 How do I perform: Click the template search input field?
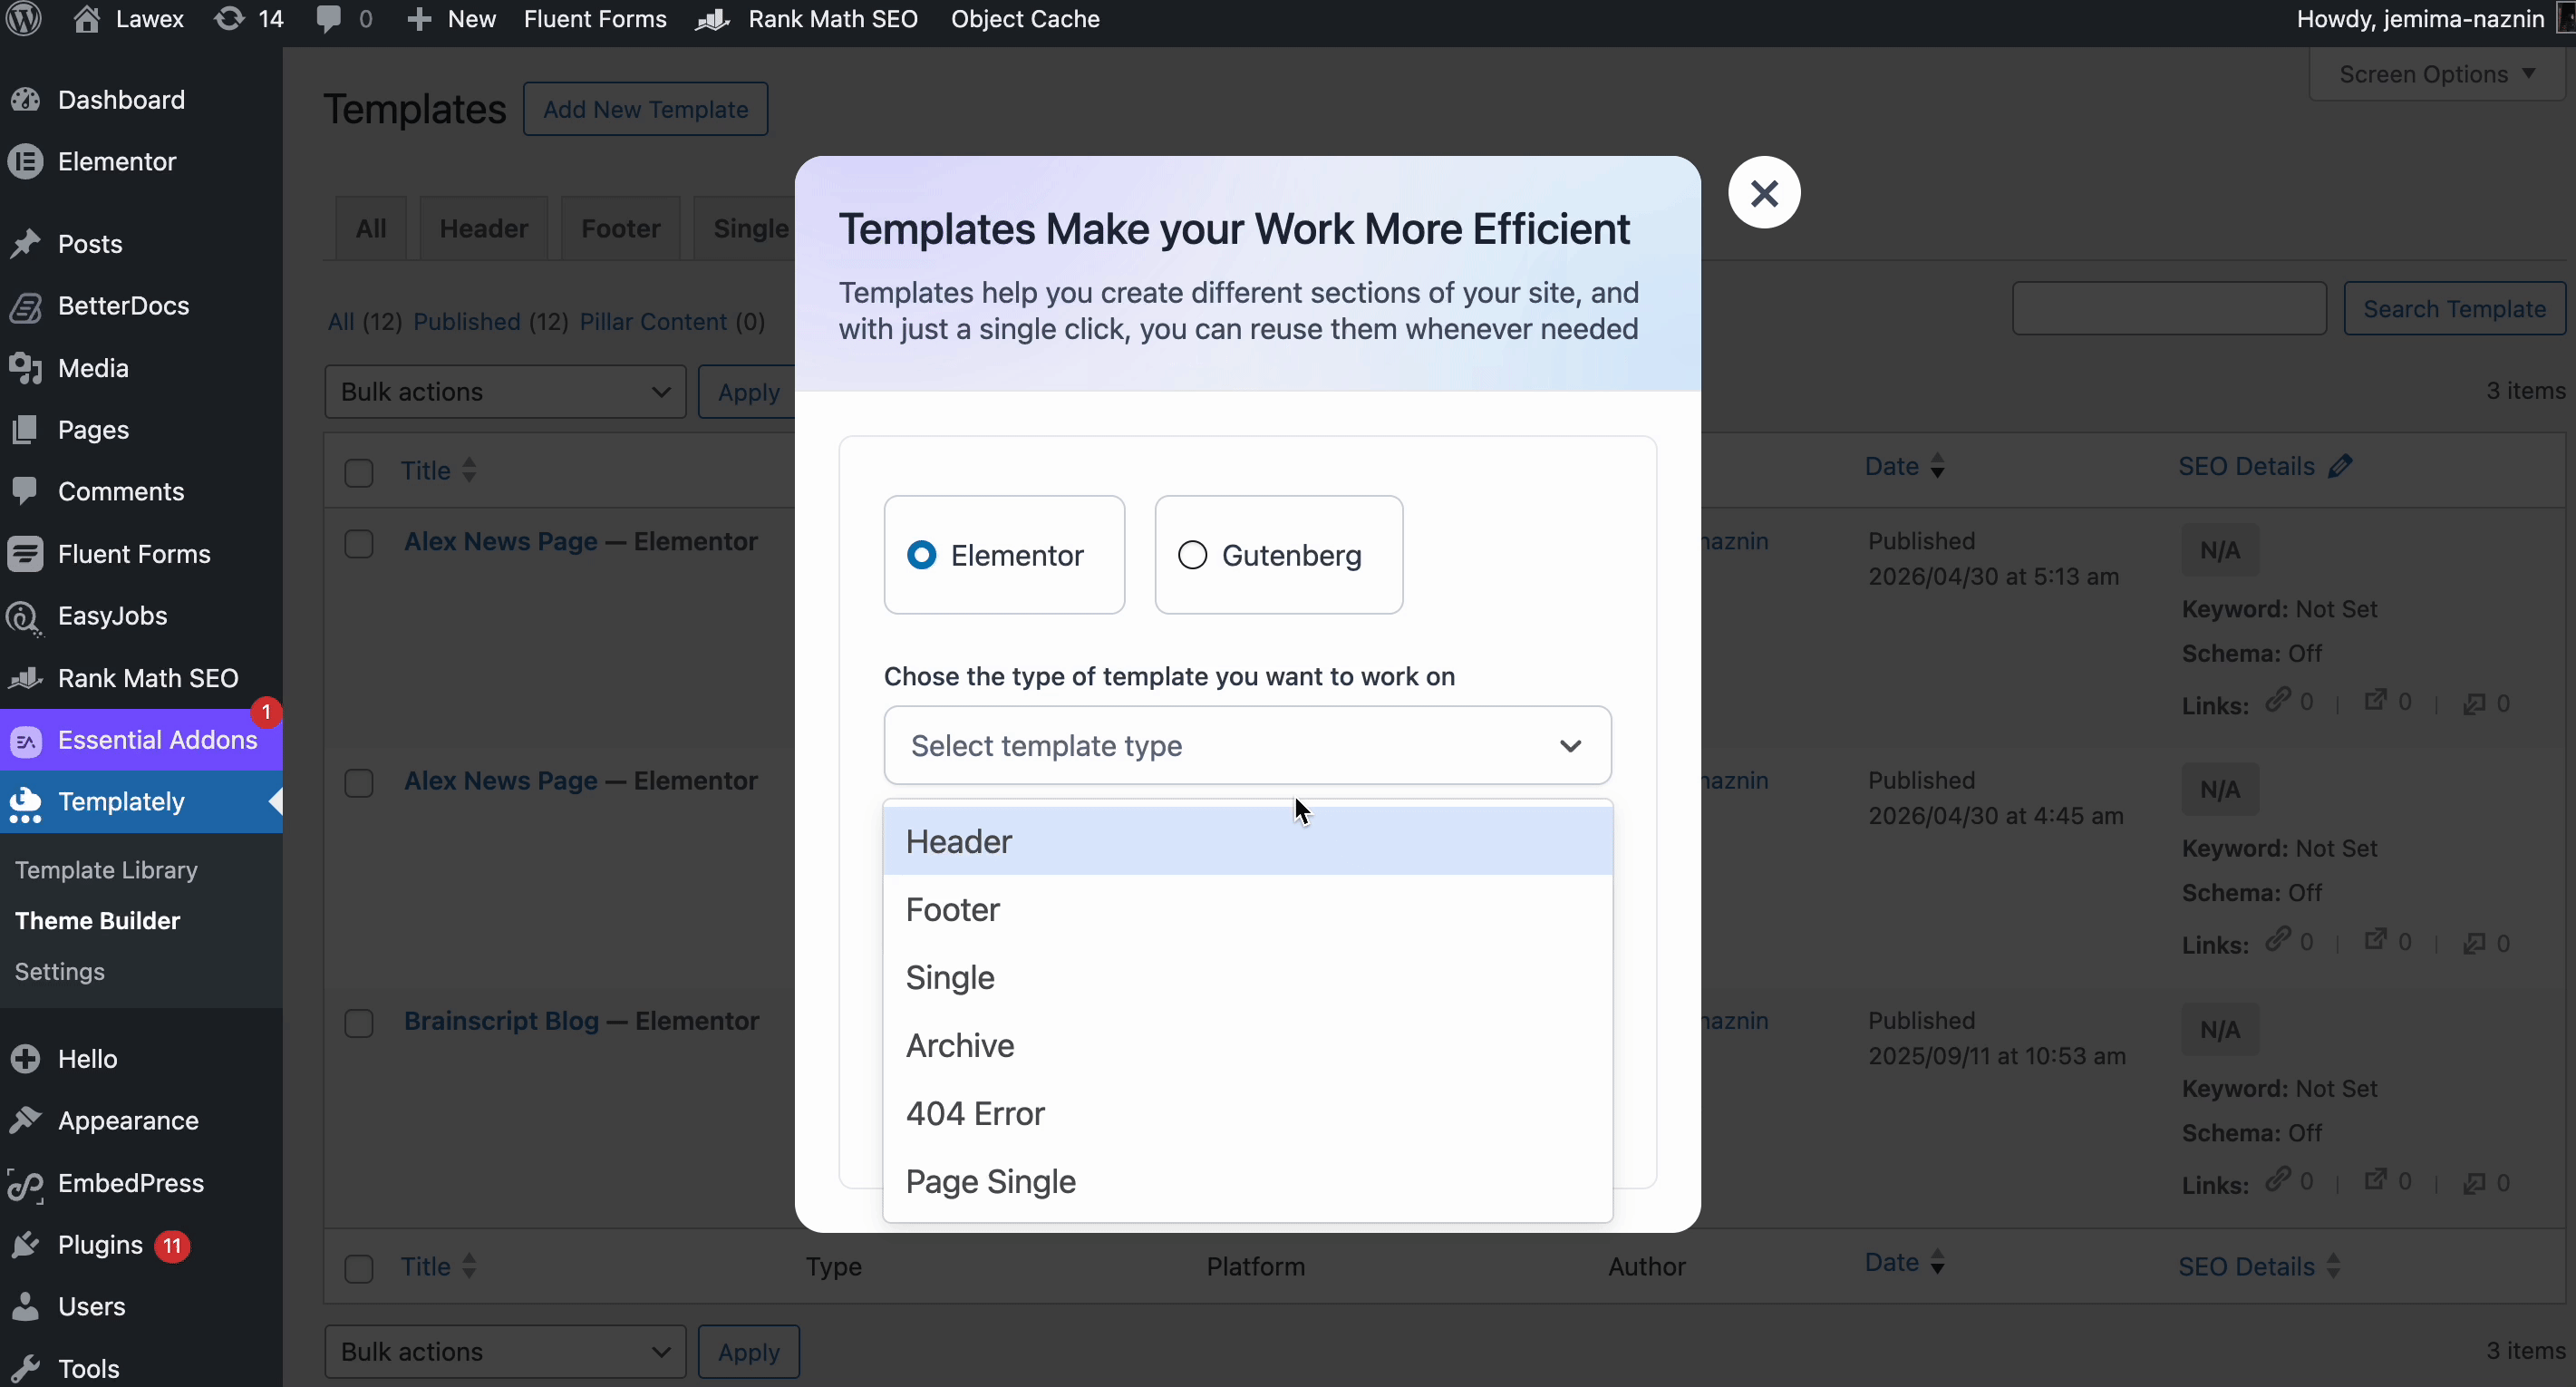click(2169, 309)
